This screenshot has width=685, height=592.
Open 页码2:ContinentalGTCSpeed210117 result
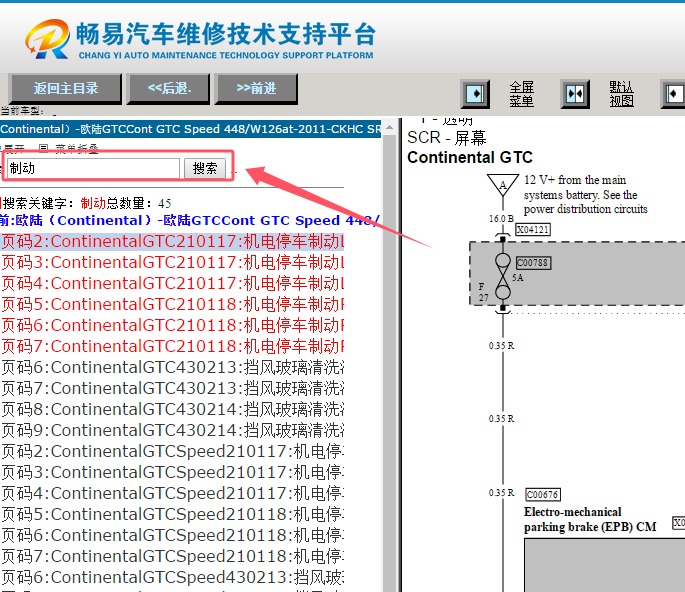point(173,451)
